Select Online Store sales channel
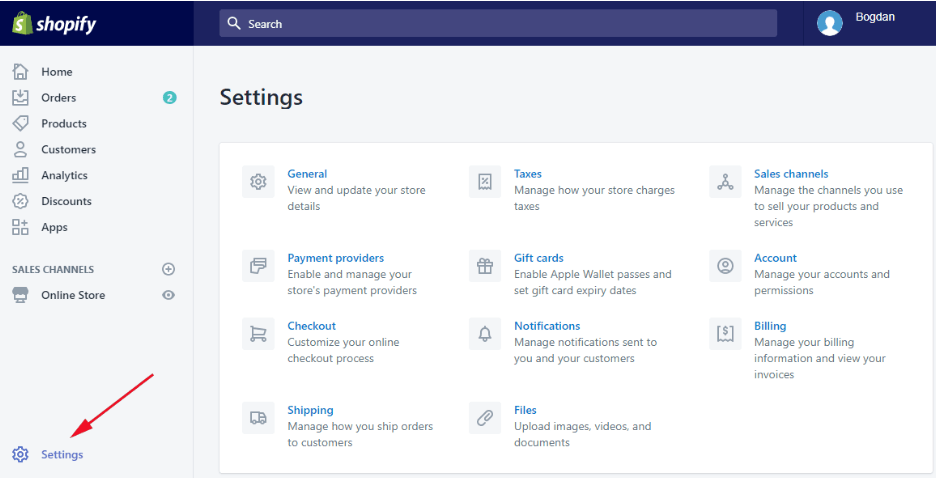 [73, 295]
